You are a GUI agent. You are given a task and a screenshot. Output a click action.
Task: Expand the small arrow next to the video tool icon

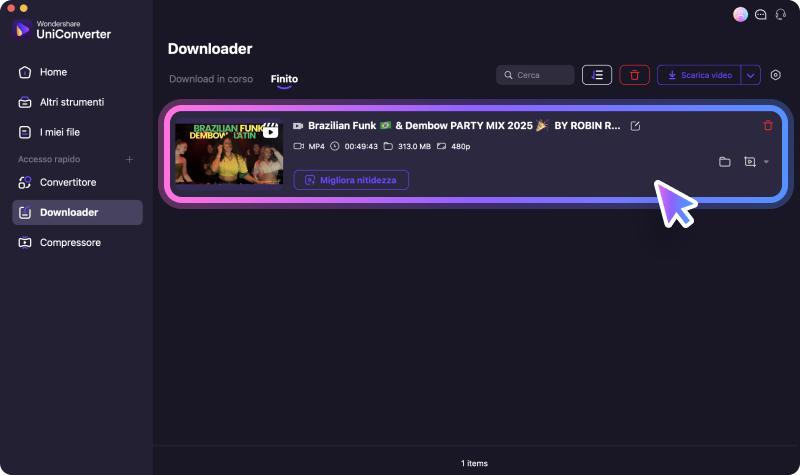pos(766,162)
